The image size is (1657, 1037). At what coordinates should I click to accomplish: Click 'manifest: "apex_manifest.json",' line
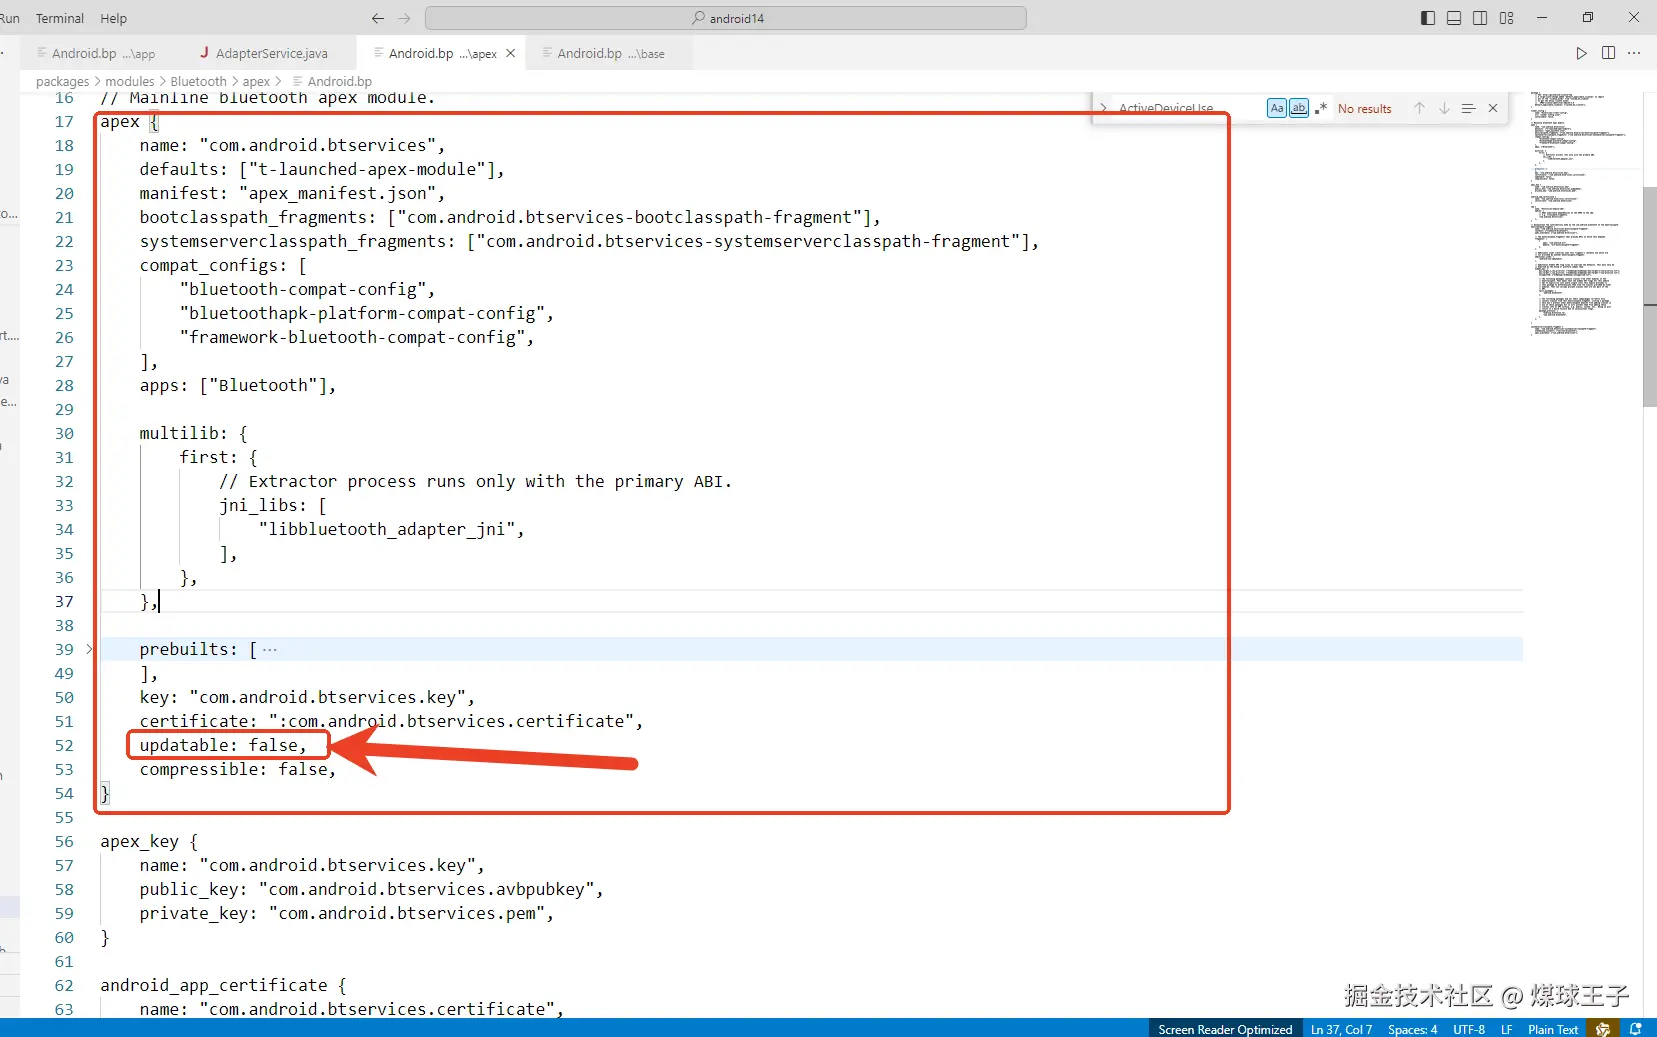[x=292, y=193]
